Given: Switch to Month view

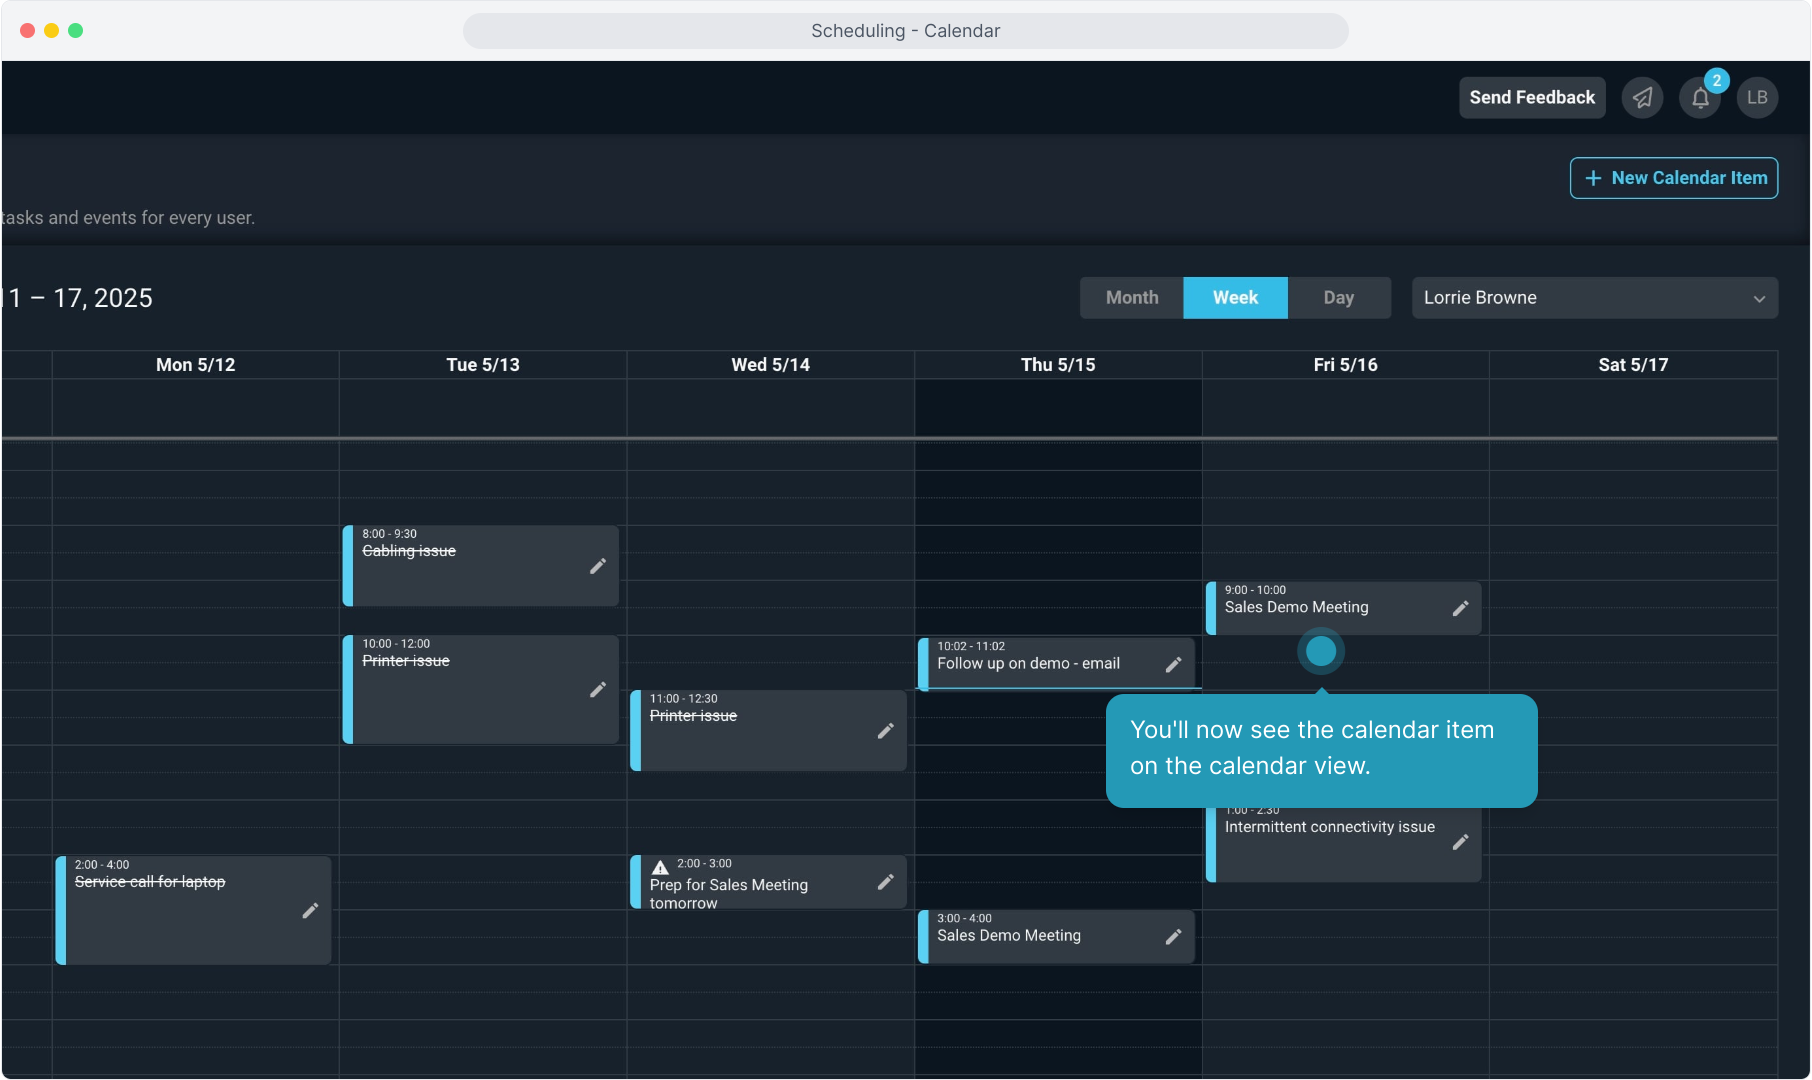Looking at the screenshot, I should tap(1131, 298).
